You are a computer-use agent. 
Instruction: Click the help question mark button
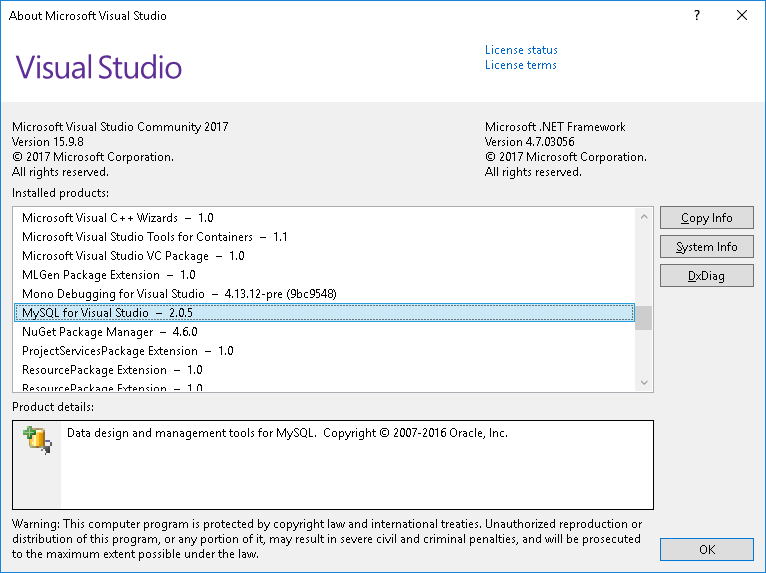tap(697, 16)
